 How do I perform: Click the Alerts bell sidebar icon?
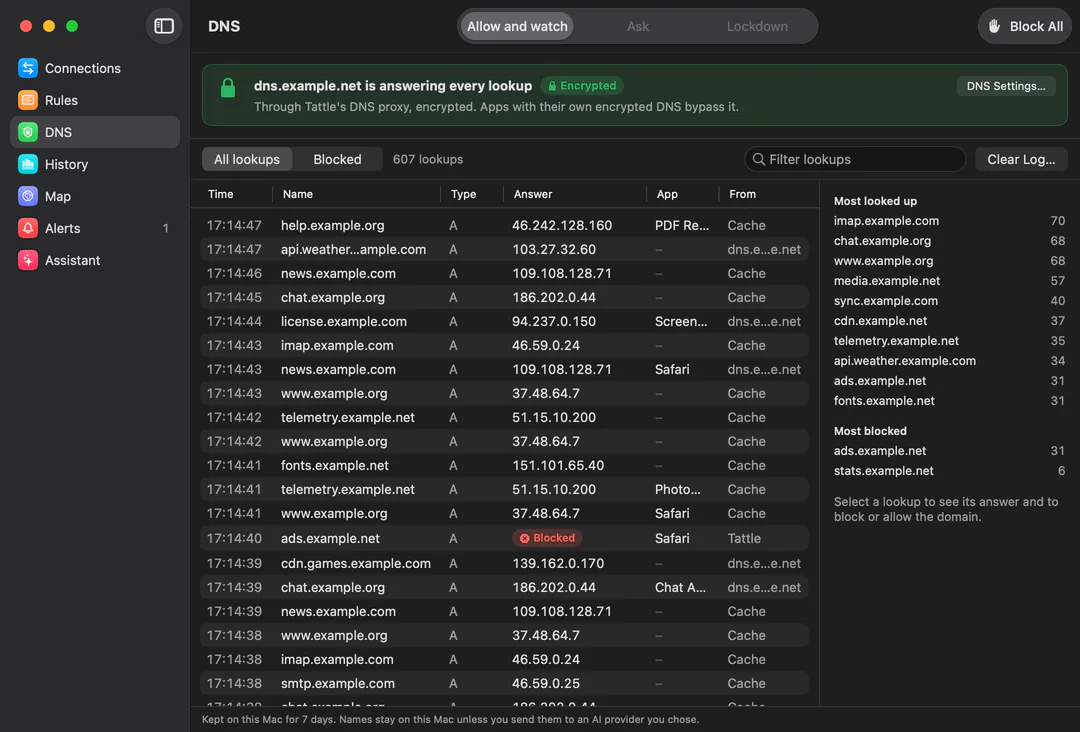28,228
